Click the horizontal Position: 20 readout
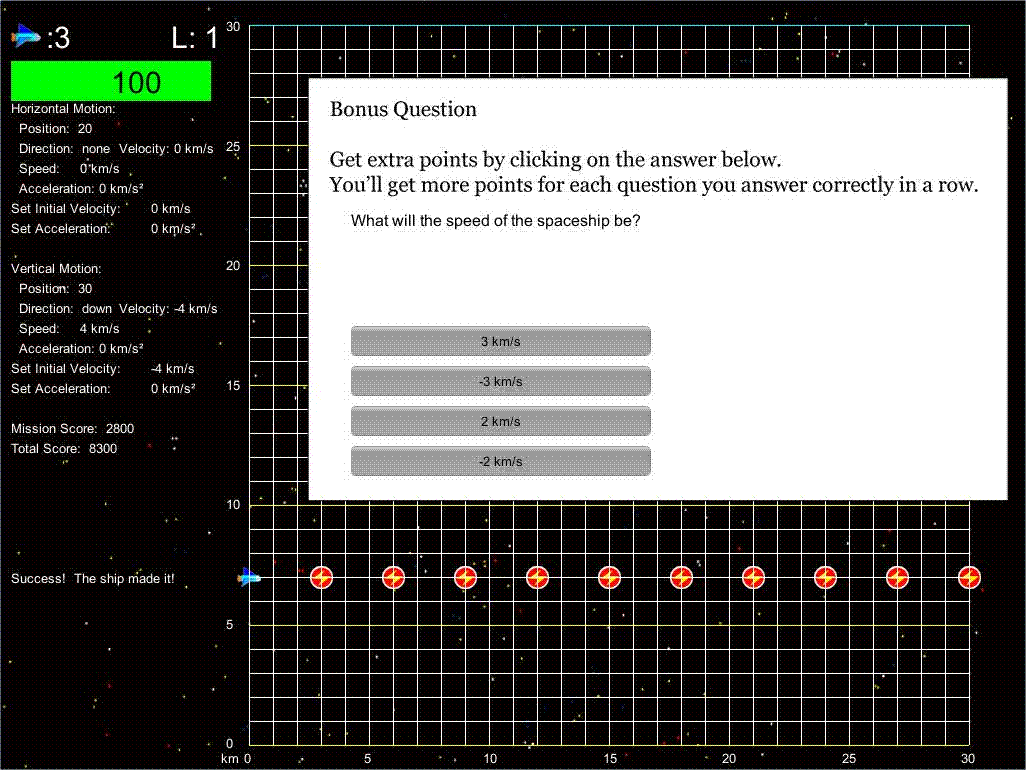The width and height of the screenshot is (1026, 770). [56, 129]
